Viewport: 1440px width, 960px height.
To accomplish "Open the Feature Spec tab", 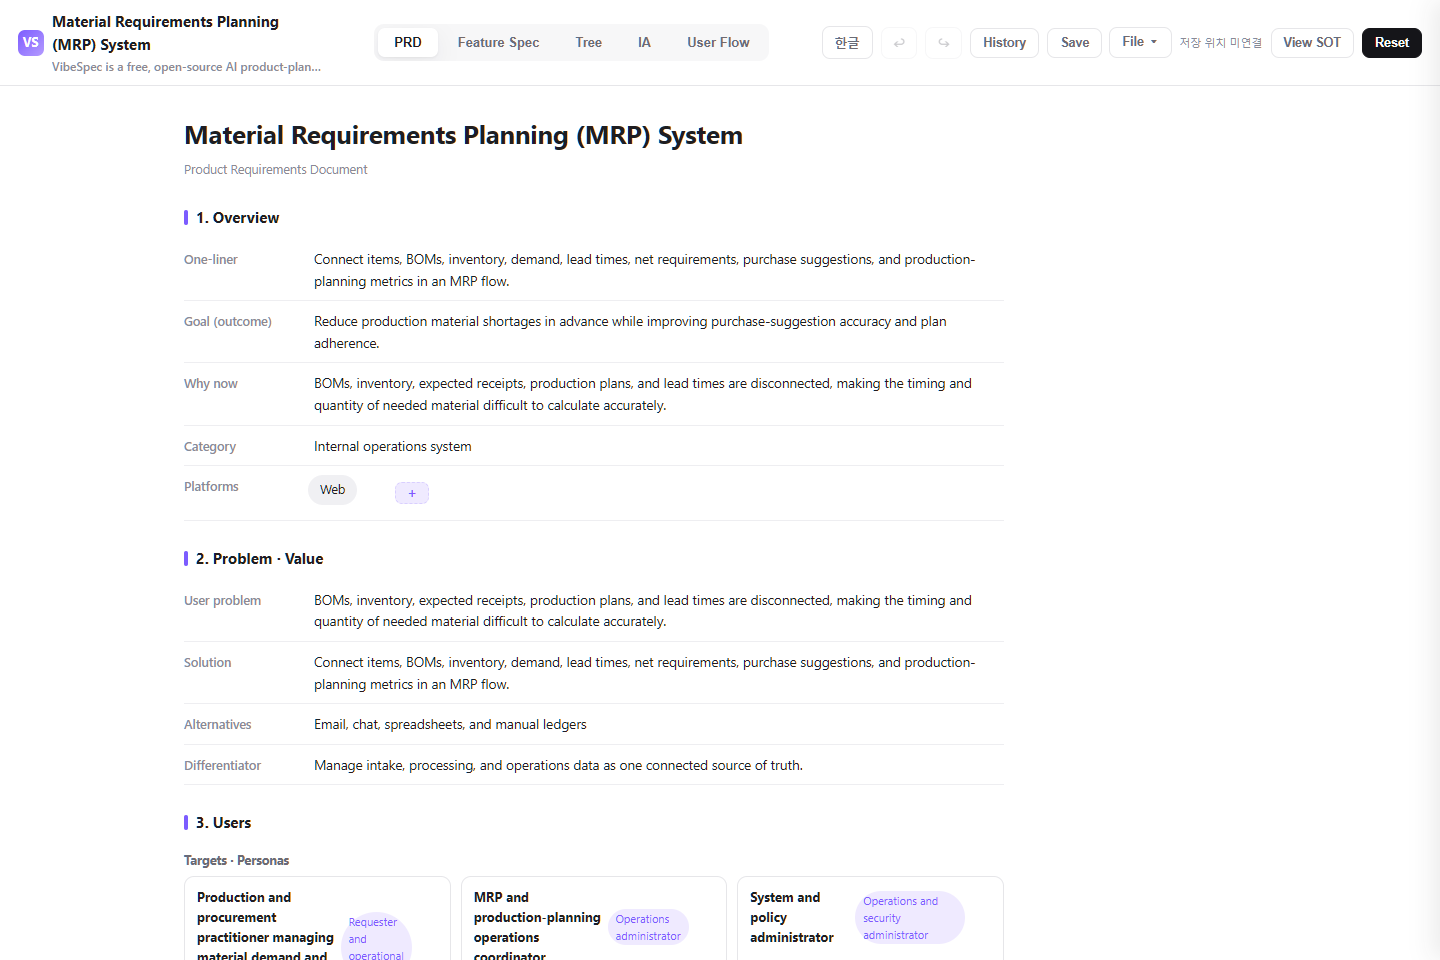I will click(498, 43).
